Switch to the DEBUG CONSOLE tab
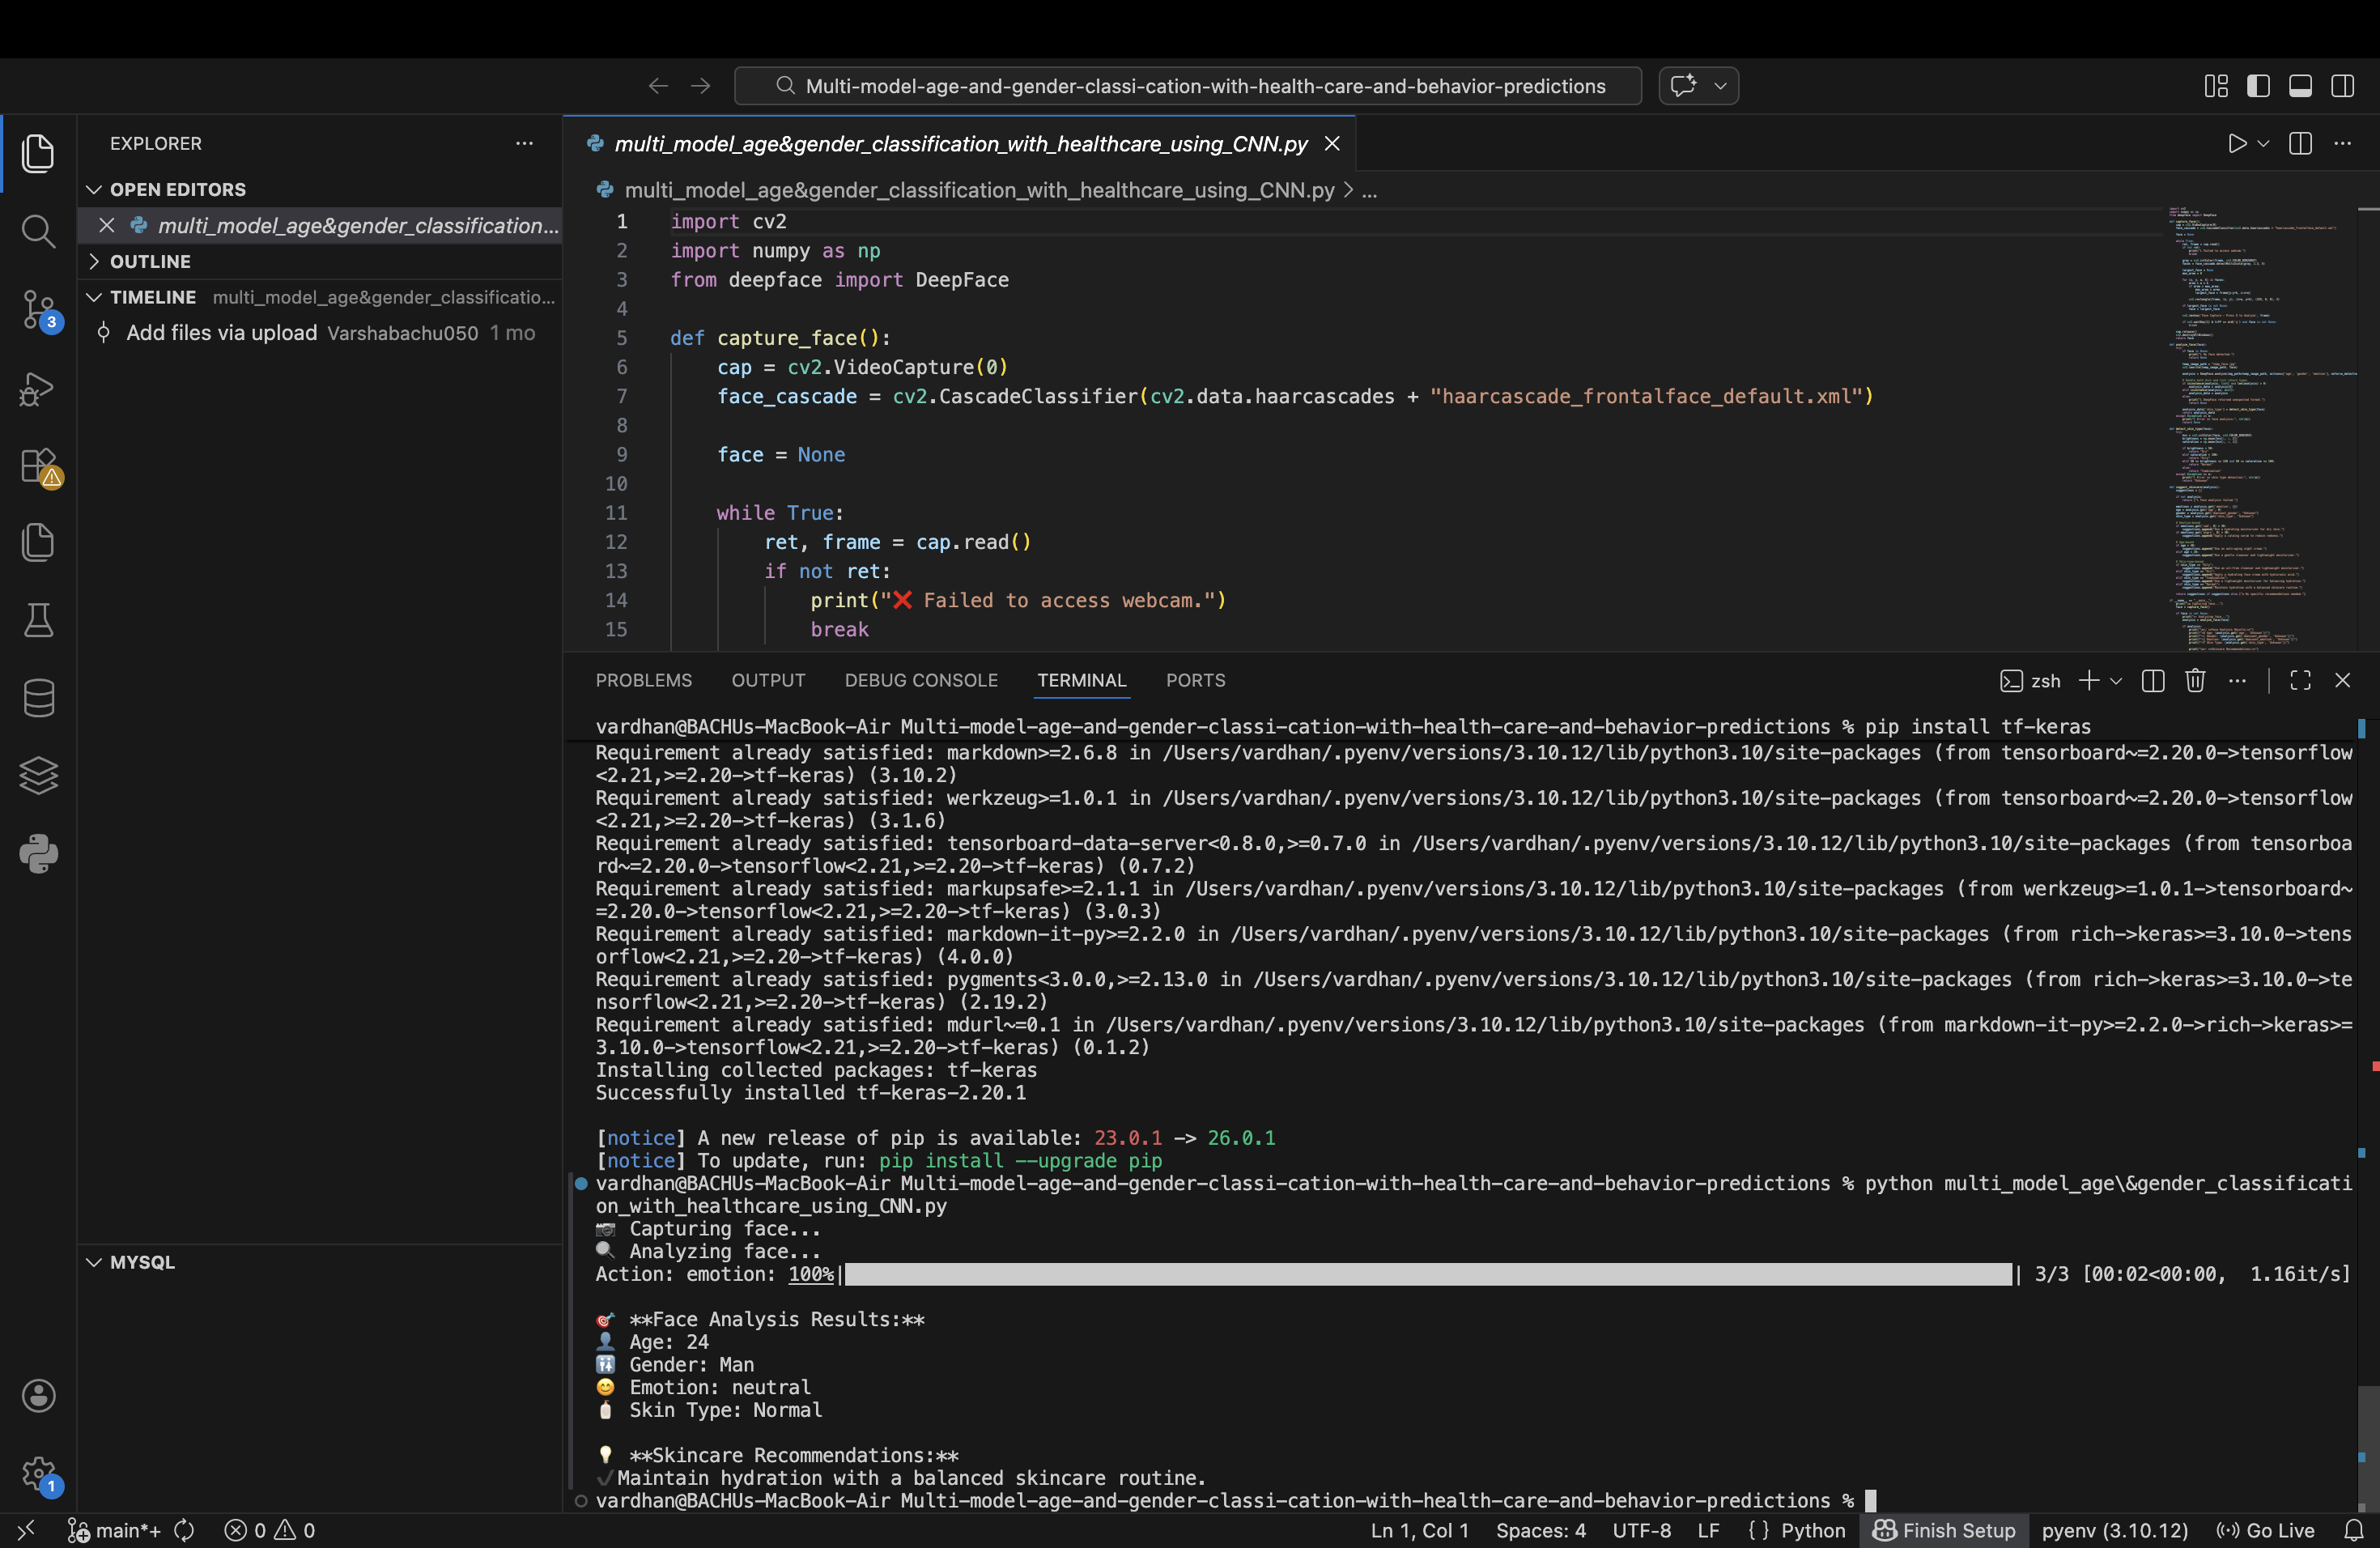This screenshot has width=2380, height=1548. point(920,681)
